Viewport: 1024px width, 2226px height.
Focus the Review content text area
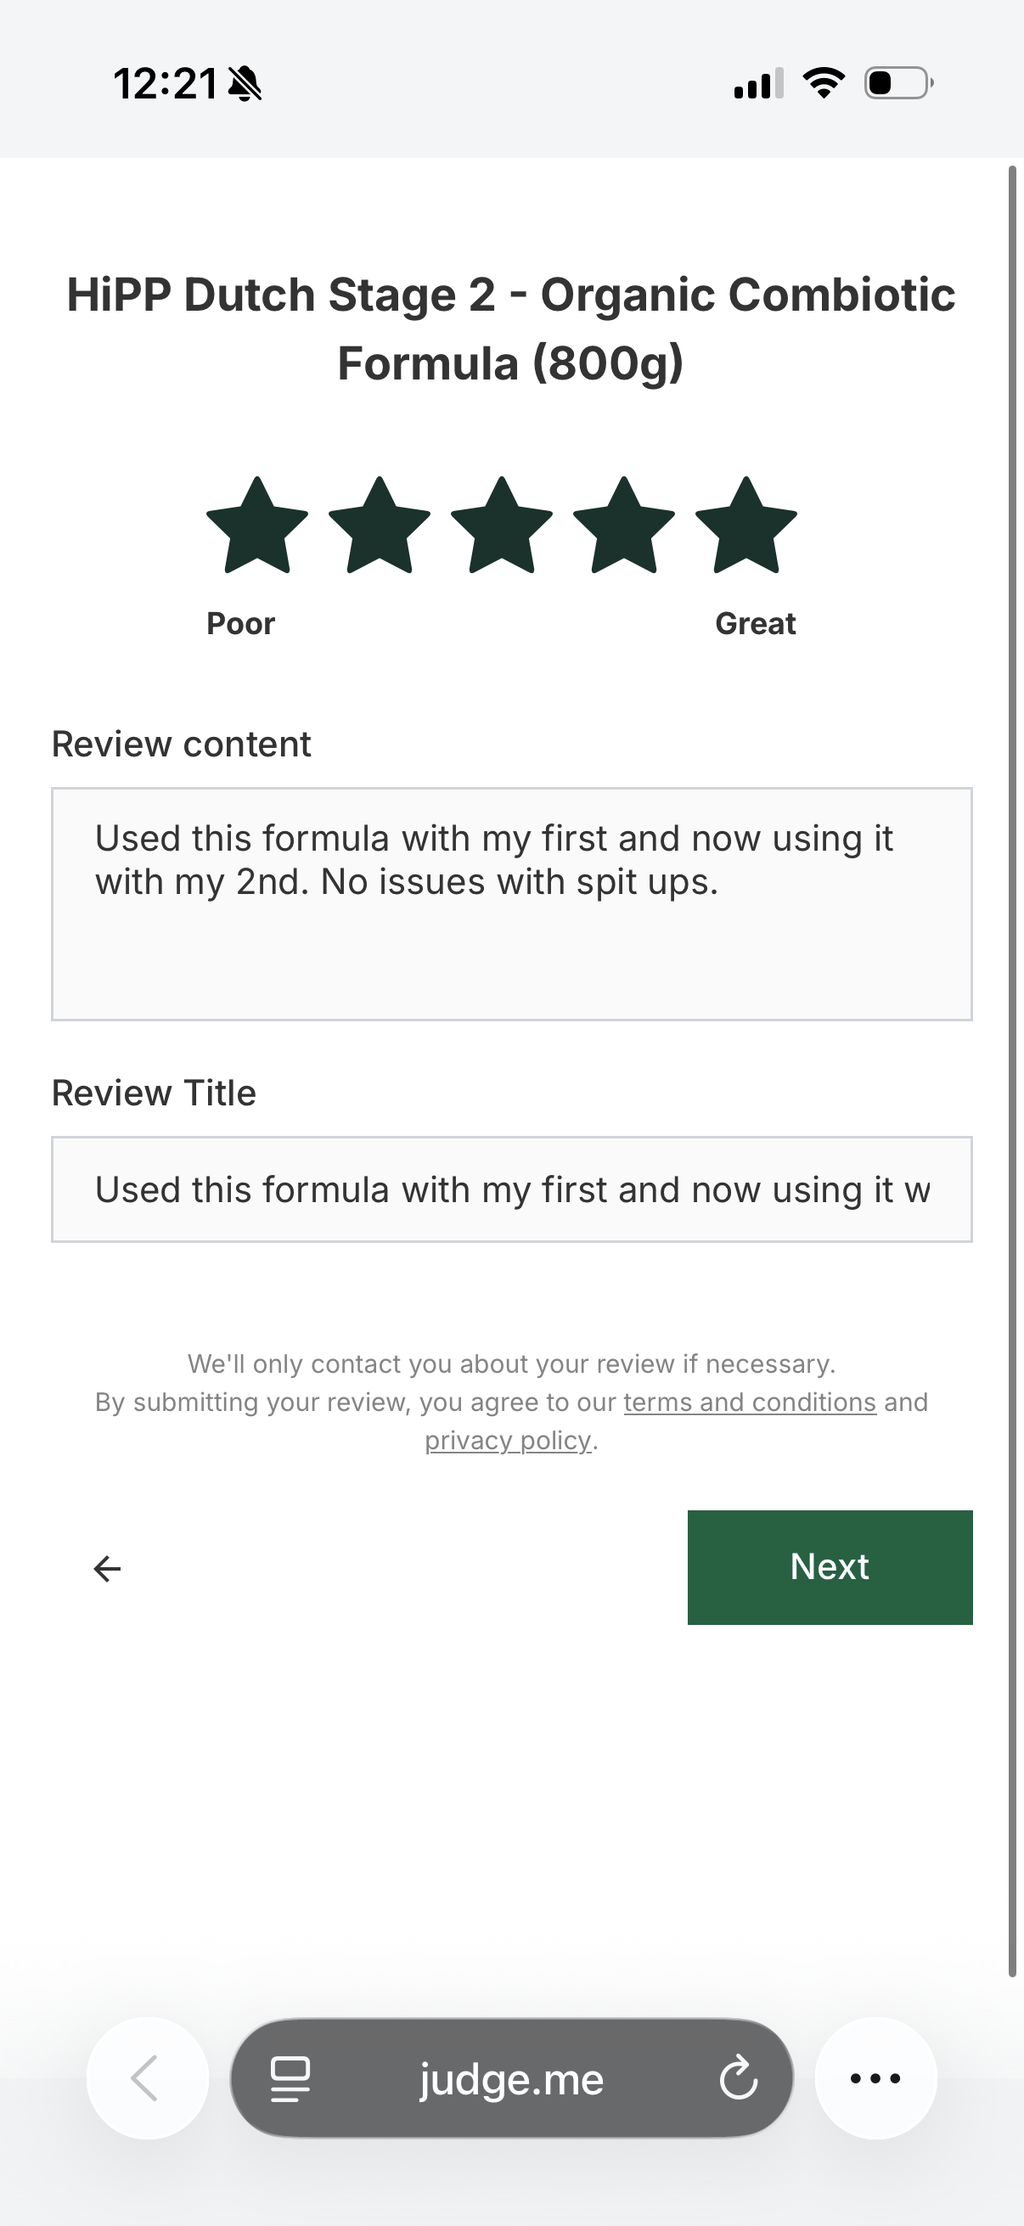(512, 904)
